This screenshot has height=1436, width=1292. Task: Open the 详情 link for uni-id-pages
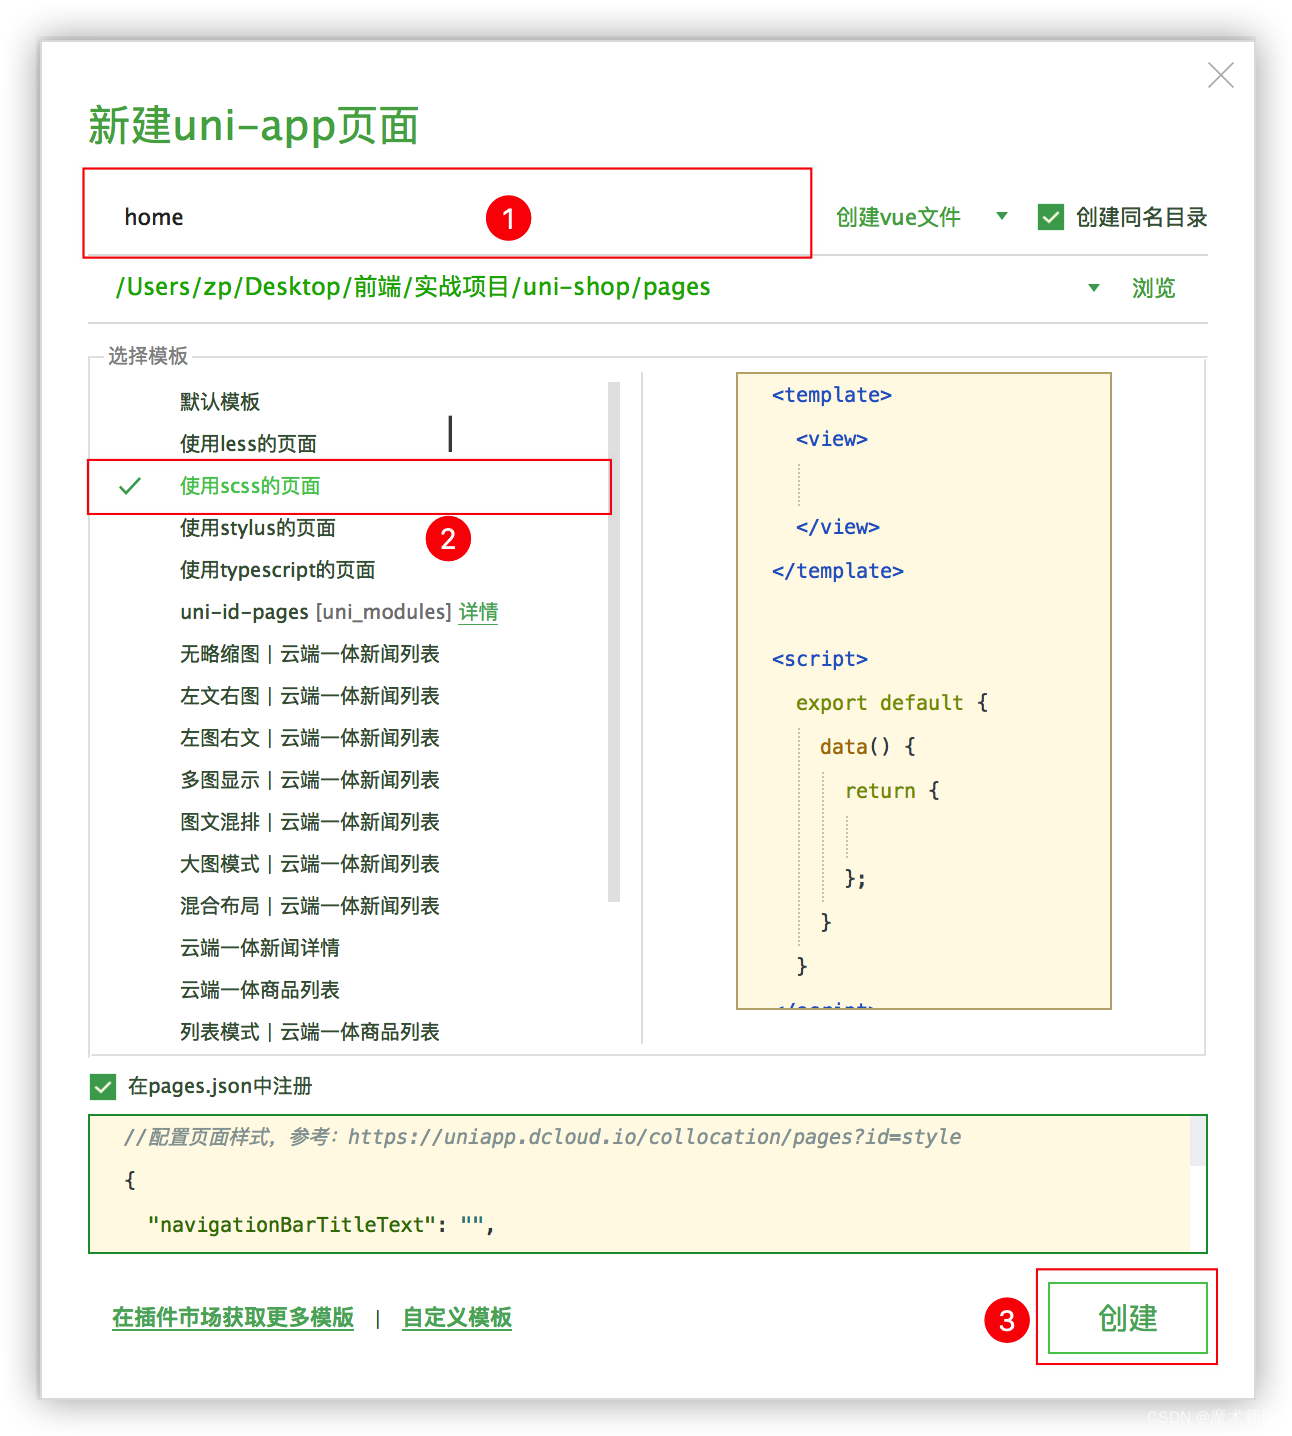point(478,612)
